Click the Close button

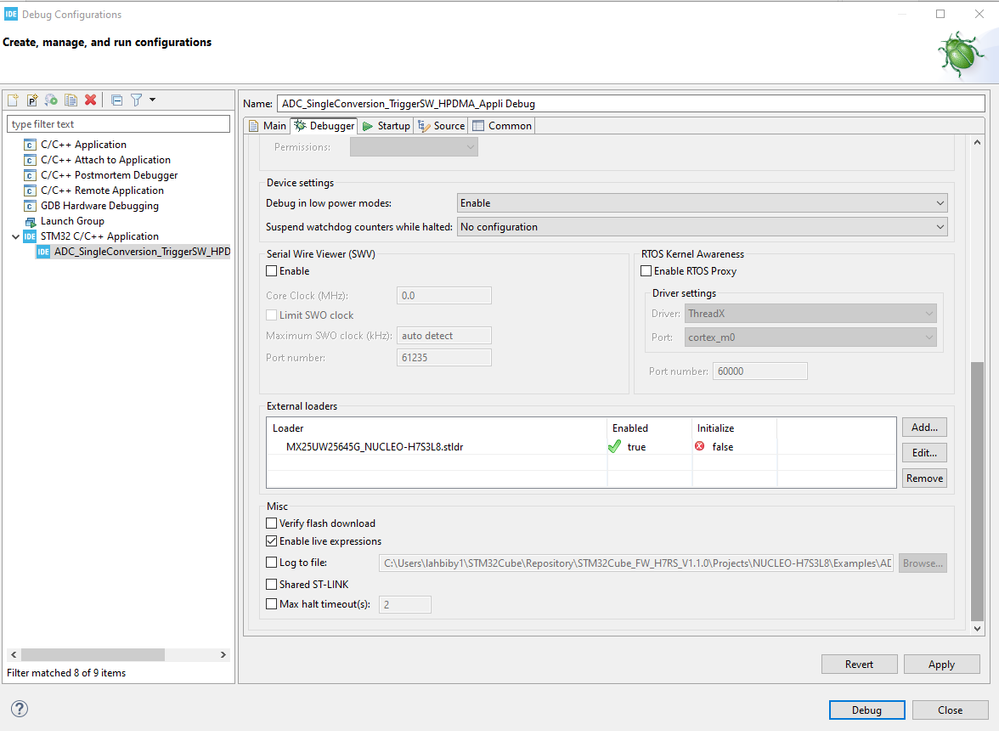click(950, 710)
